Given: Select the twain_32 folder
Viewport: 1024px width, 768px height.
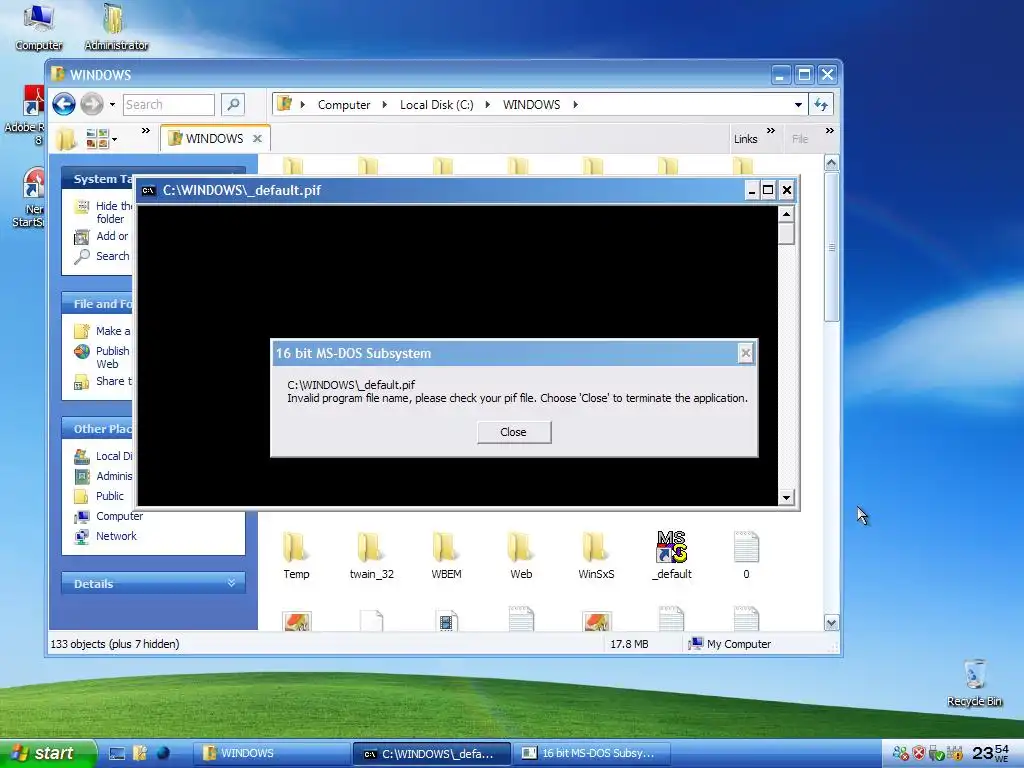Looking at the screenshot, I should click(x=372, y=556).
